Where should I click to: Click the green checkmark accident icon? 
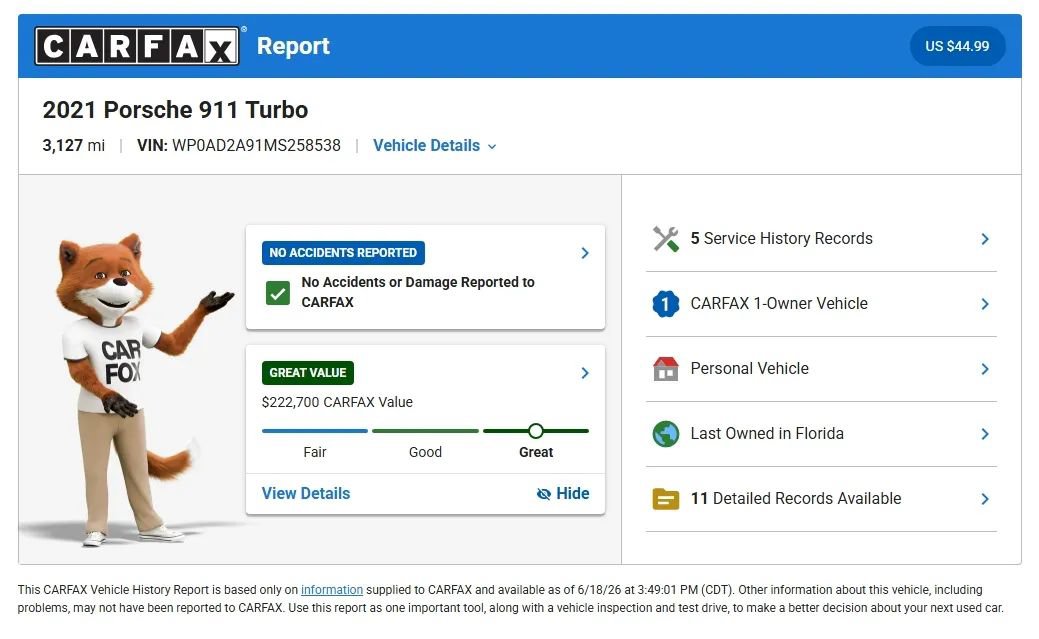(278, 292)
